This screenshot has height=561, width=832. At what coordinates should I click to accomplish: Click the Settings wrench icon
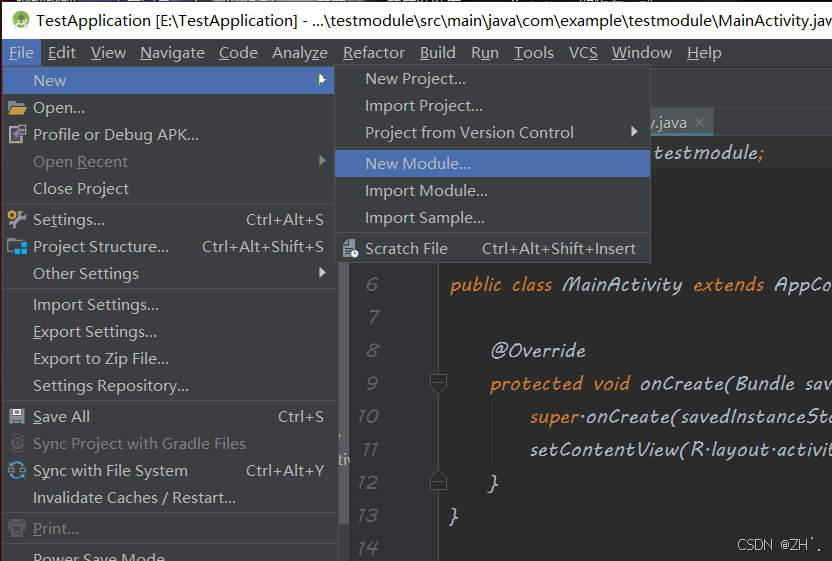pos(17,219)
